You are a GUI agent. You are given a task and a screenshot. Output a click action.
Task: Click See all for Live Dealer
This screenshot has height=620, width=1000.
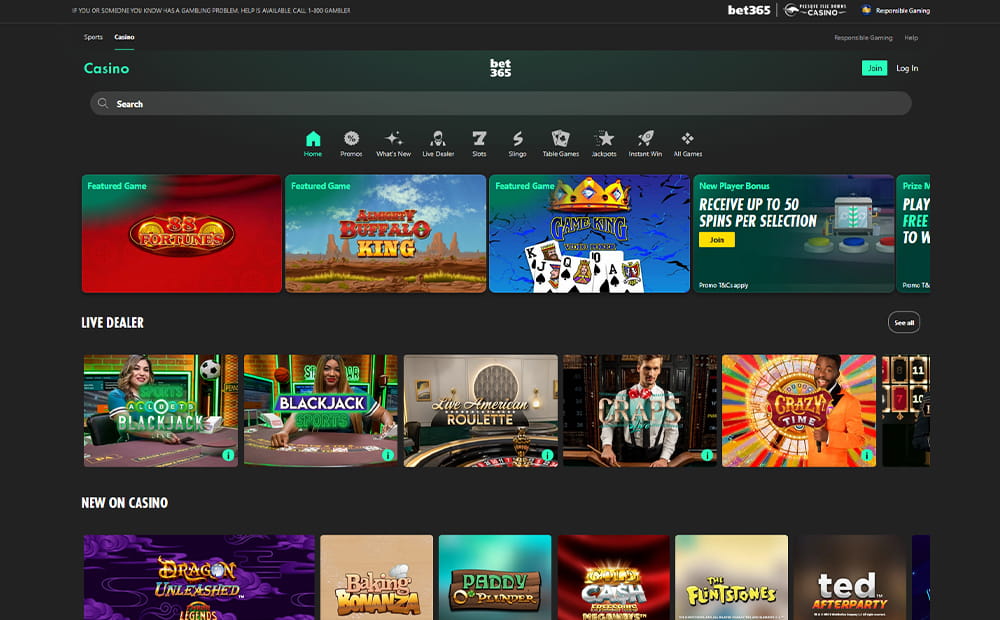coord(904,323)
